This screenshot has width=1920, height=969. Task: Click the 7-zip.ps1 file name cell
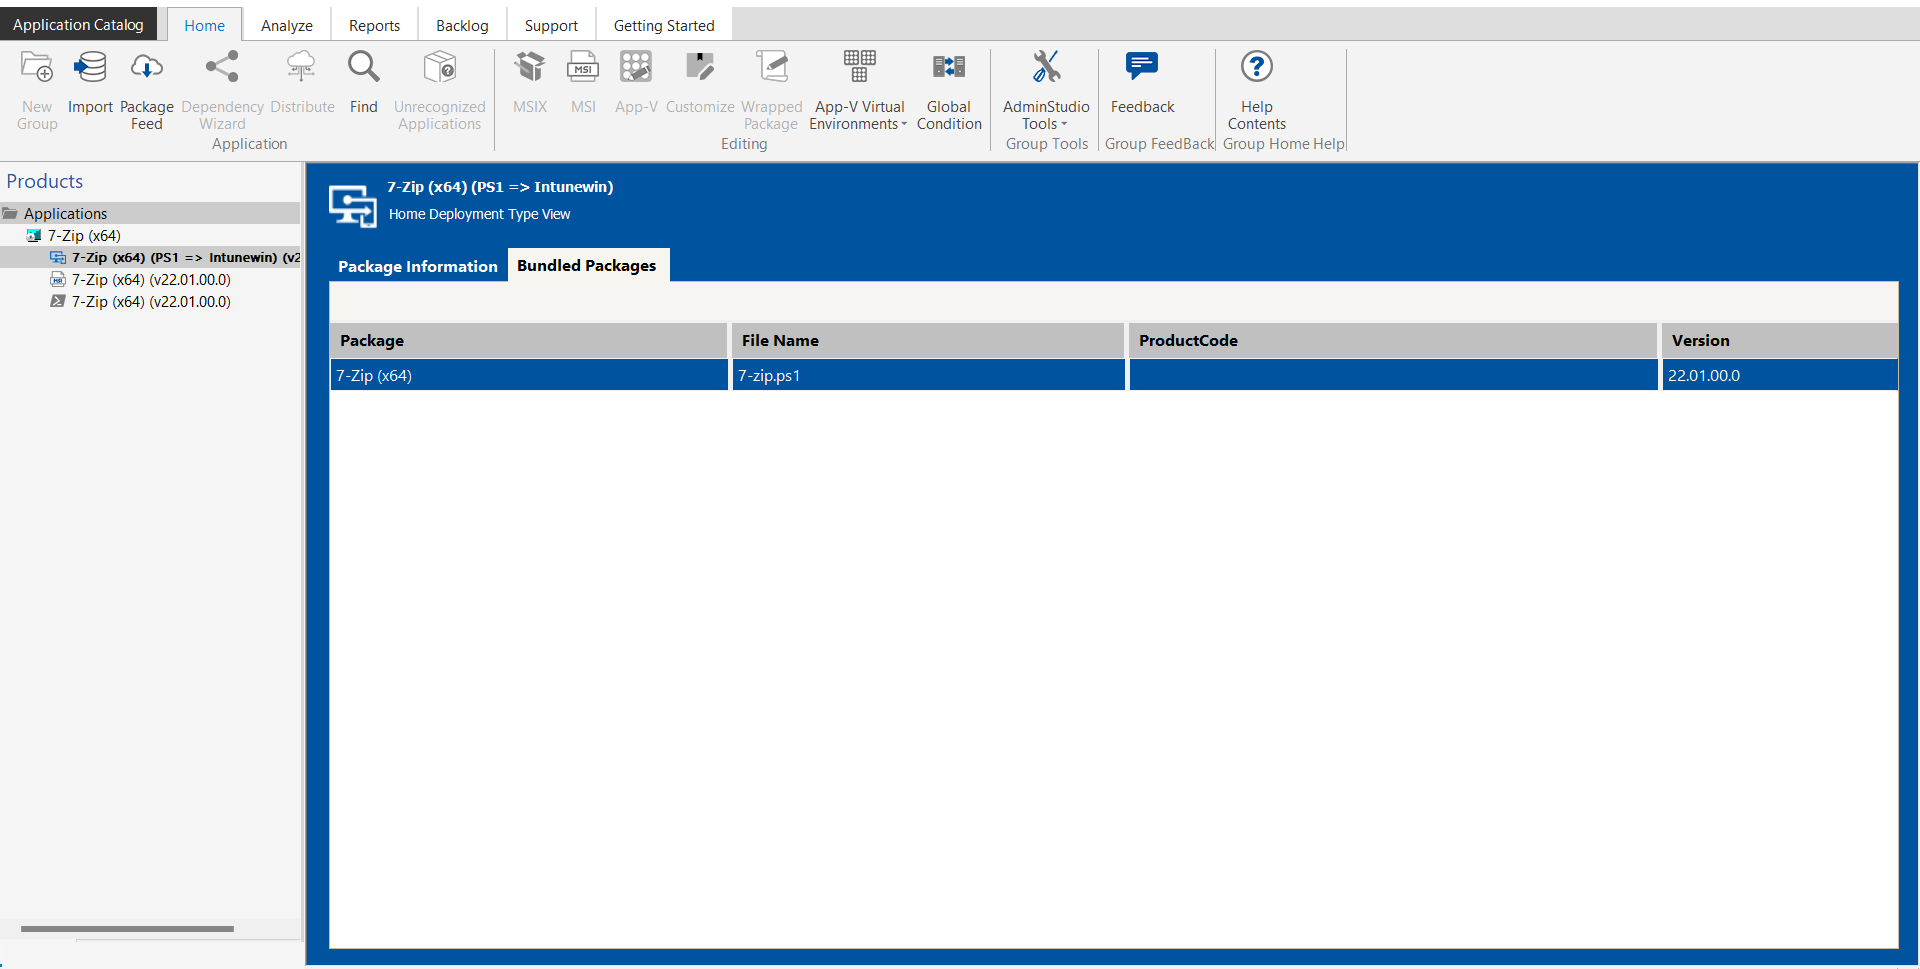click(x=928, y=375)
